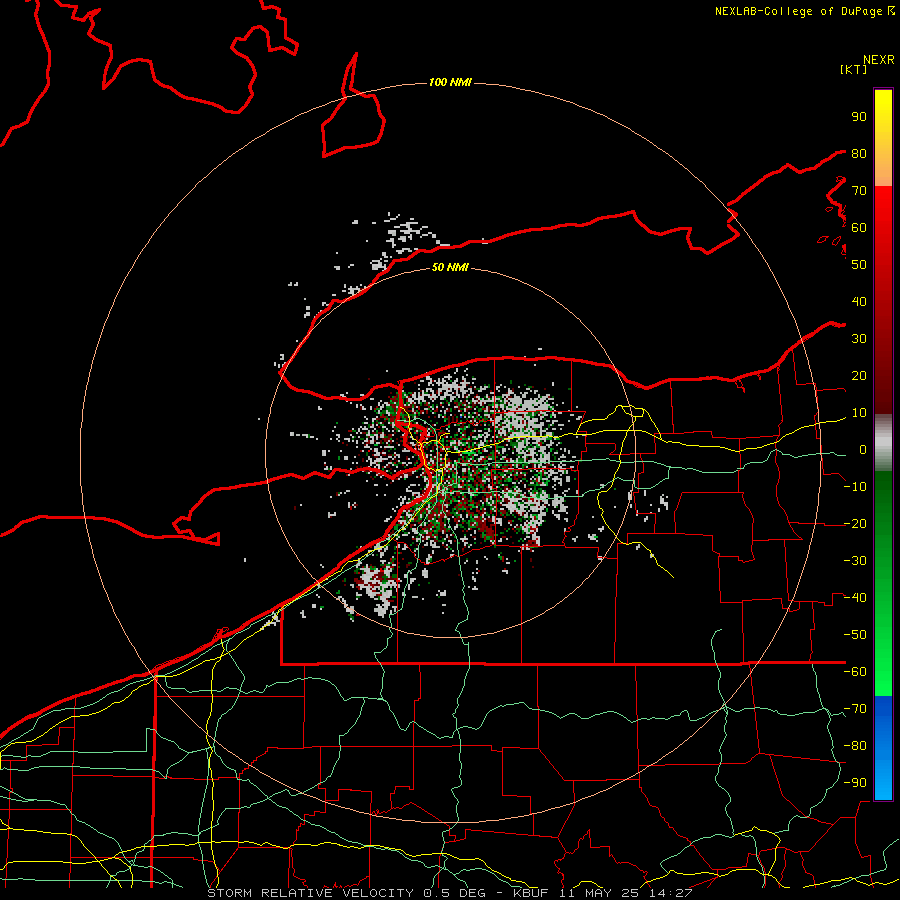
Task: Click the gray zero-velocity segment of the color bar
Action: 883,443
